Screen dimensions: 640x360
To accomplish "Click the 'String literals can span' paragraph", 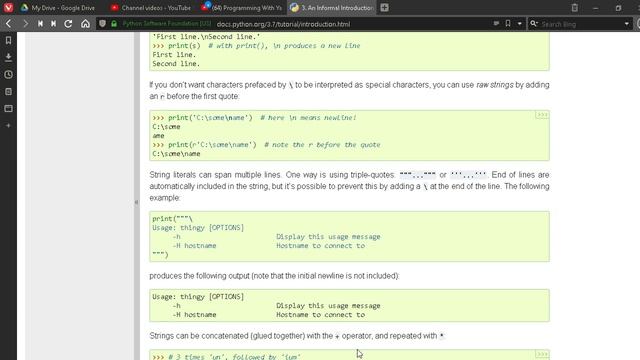I will pos(349,186).
